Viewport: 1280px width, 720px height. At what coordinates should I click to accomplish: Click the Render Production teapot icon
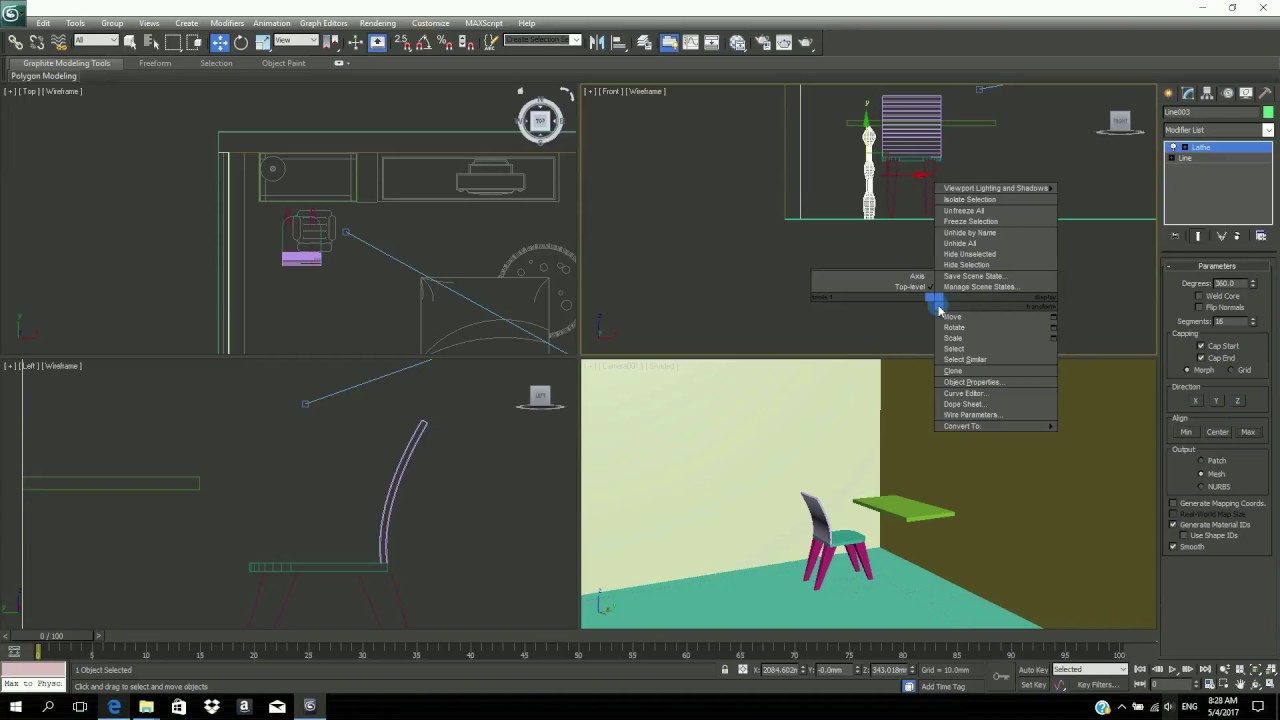(806, 42)
